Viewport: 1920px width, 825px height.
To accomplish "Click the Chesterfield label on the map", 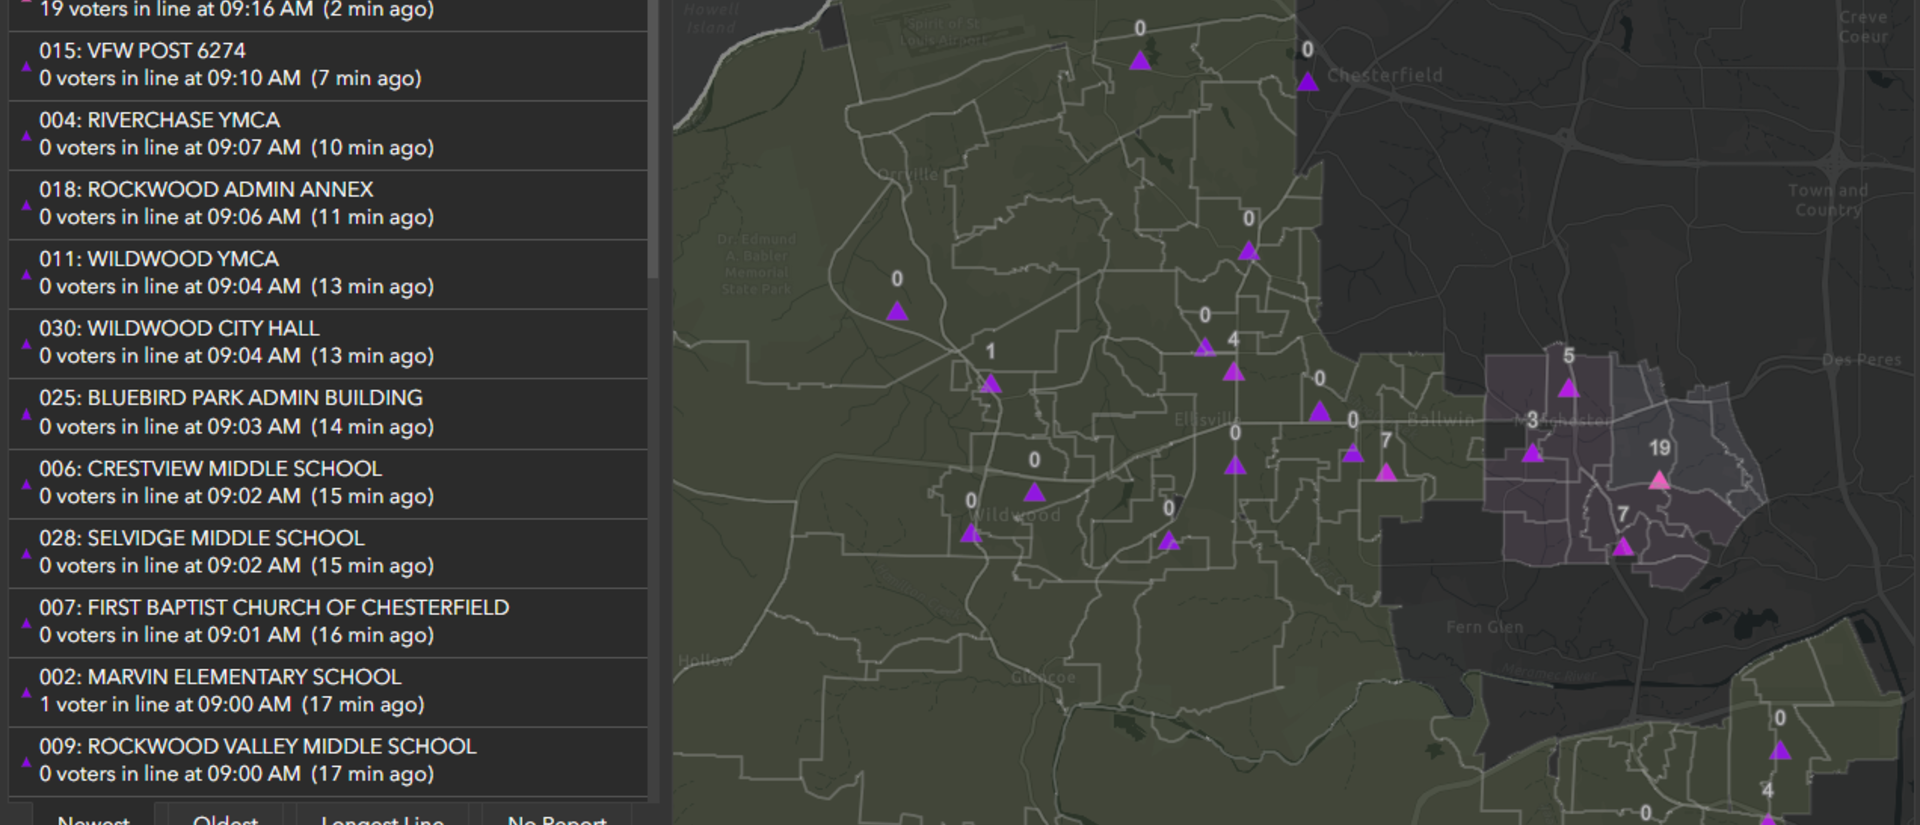I will 1385,75.
